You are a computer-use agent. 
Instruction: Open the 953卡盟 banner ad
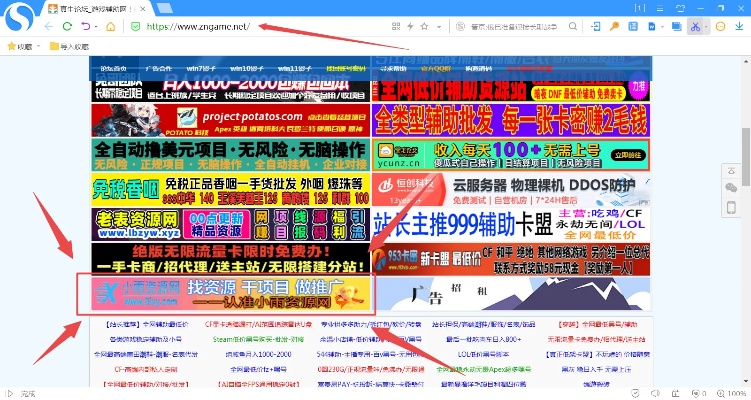point(511,260)
